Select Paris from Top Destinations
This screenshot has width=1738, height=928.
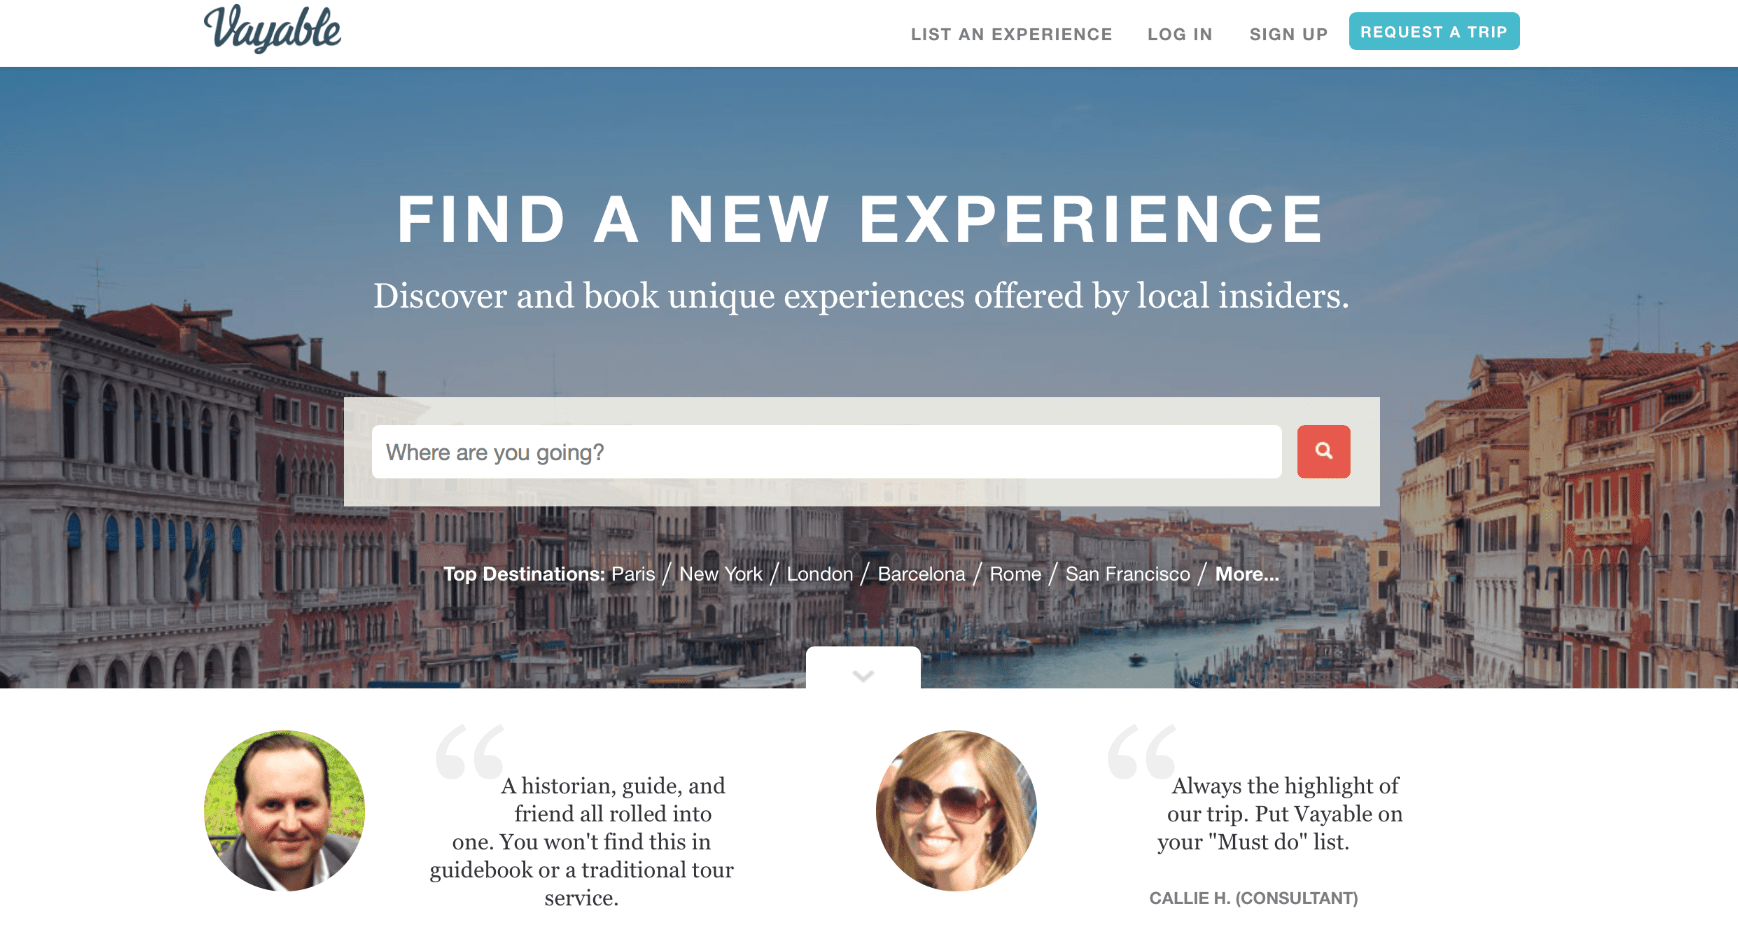point(633,574)
